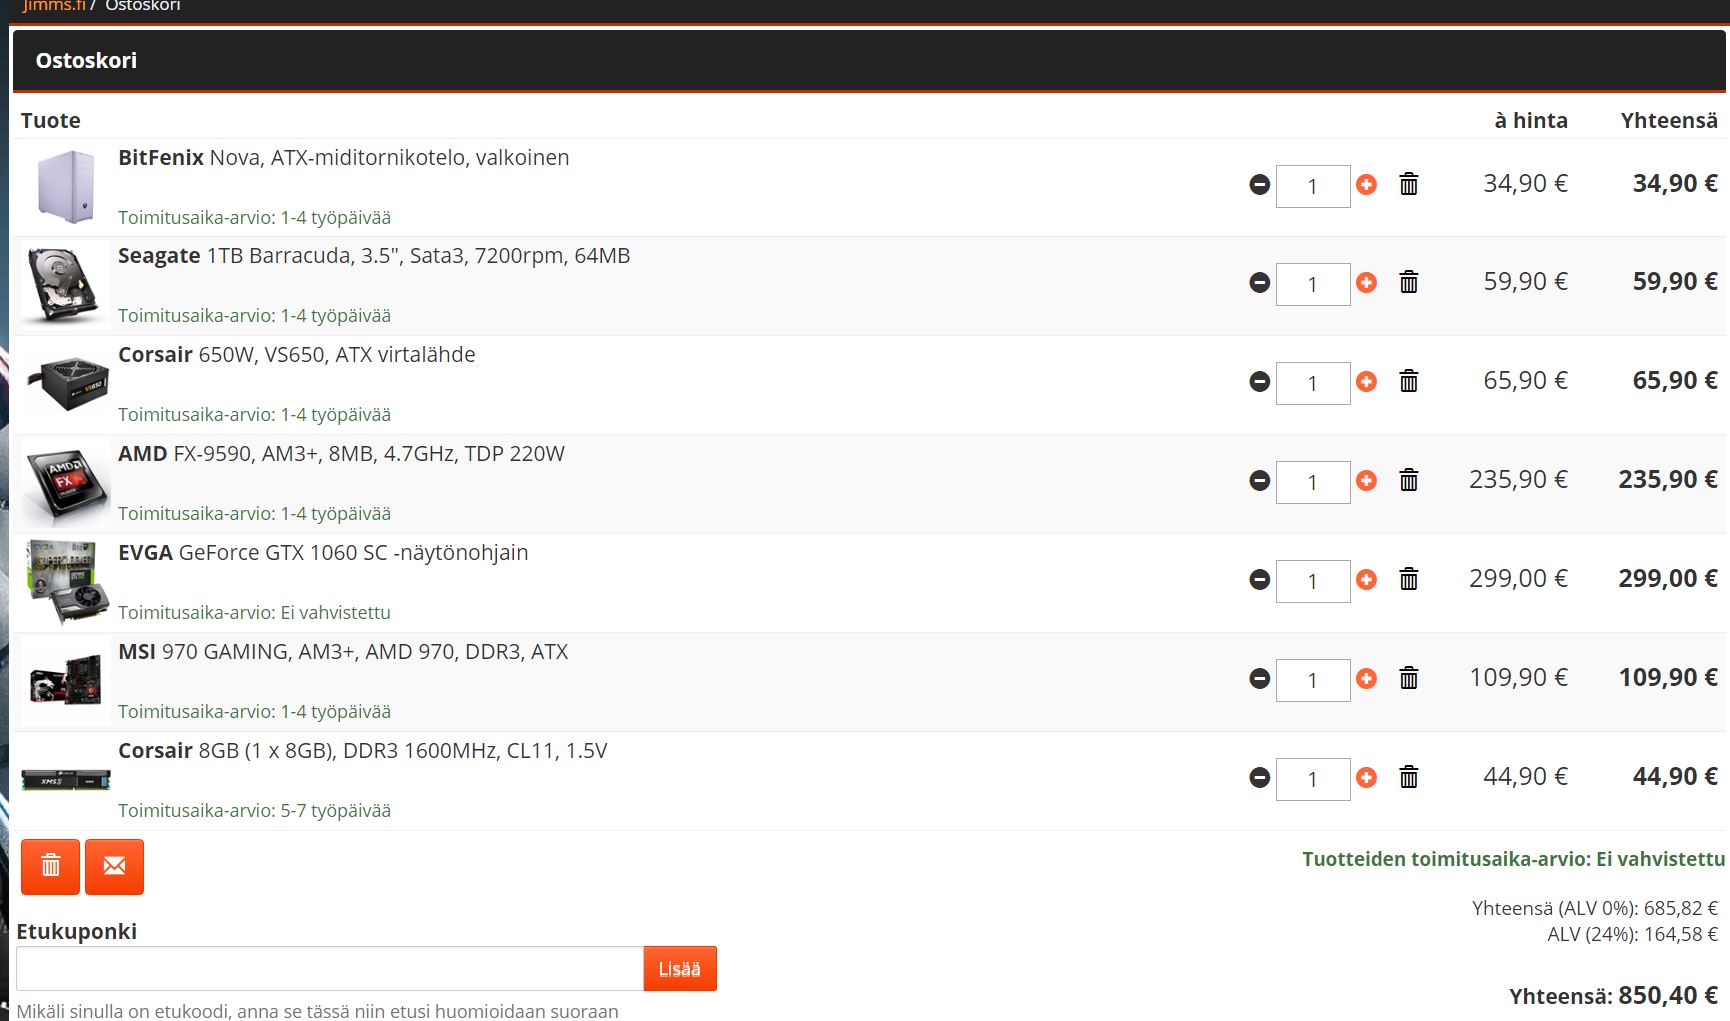Decrease quantity of MSI 970 GAMING motherboard

click(1260, 679)
